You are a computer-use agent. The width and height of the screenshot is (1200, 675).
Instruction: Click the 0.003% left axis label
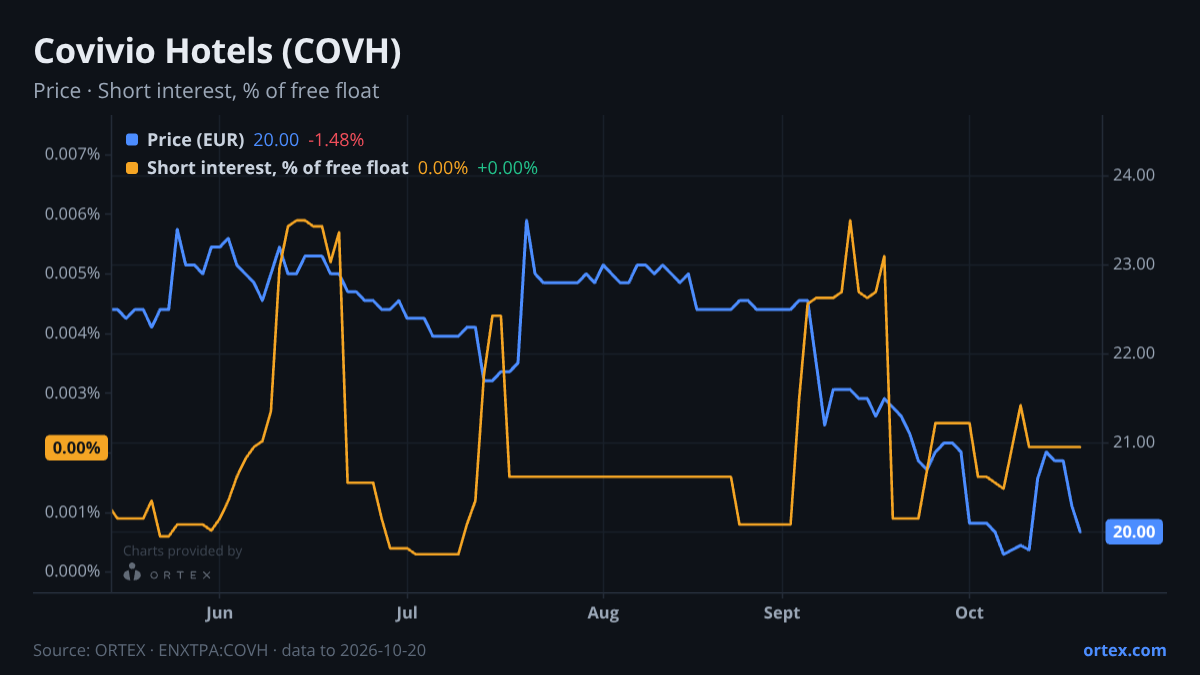pyautogui.click(x=72, y=393)
